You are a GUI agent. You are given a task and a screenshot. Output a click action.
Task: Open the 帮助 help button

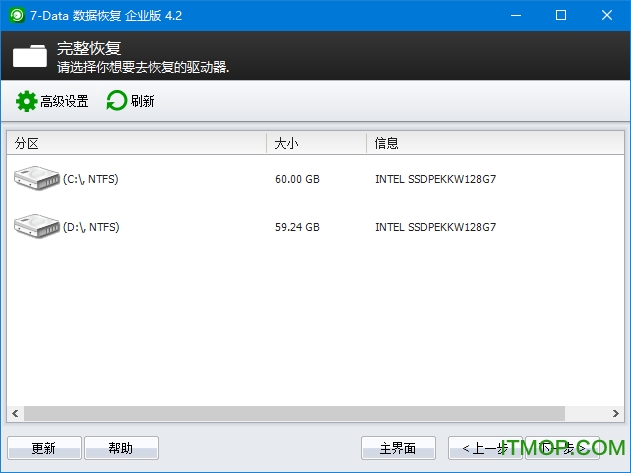(x=121, y=448)
